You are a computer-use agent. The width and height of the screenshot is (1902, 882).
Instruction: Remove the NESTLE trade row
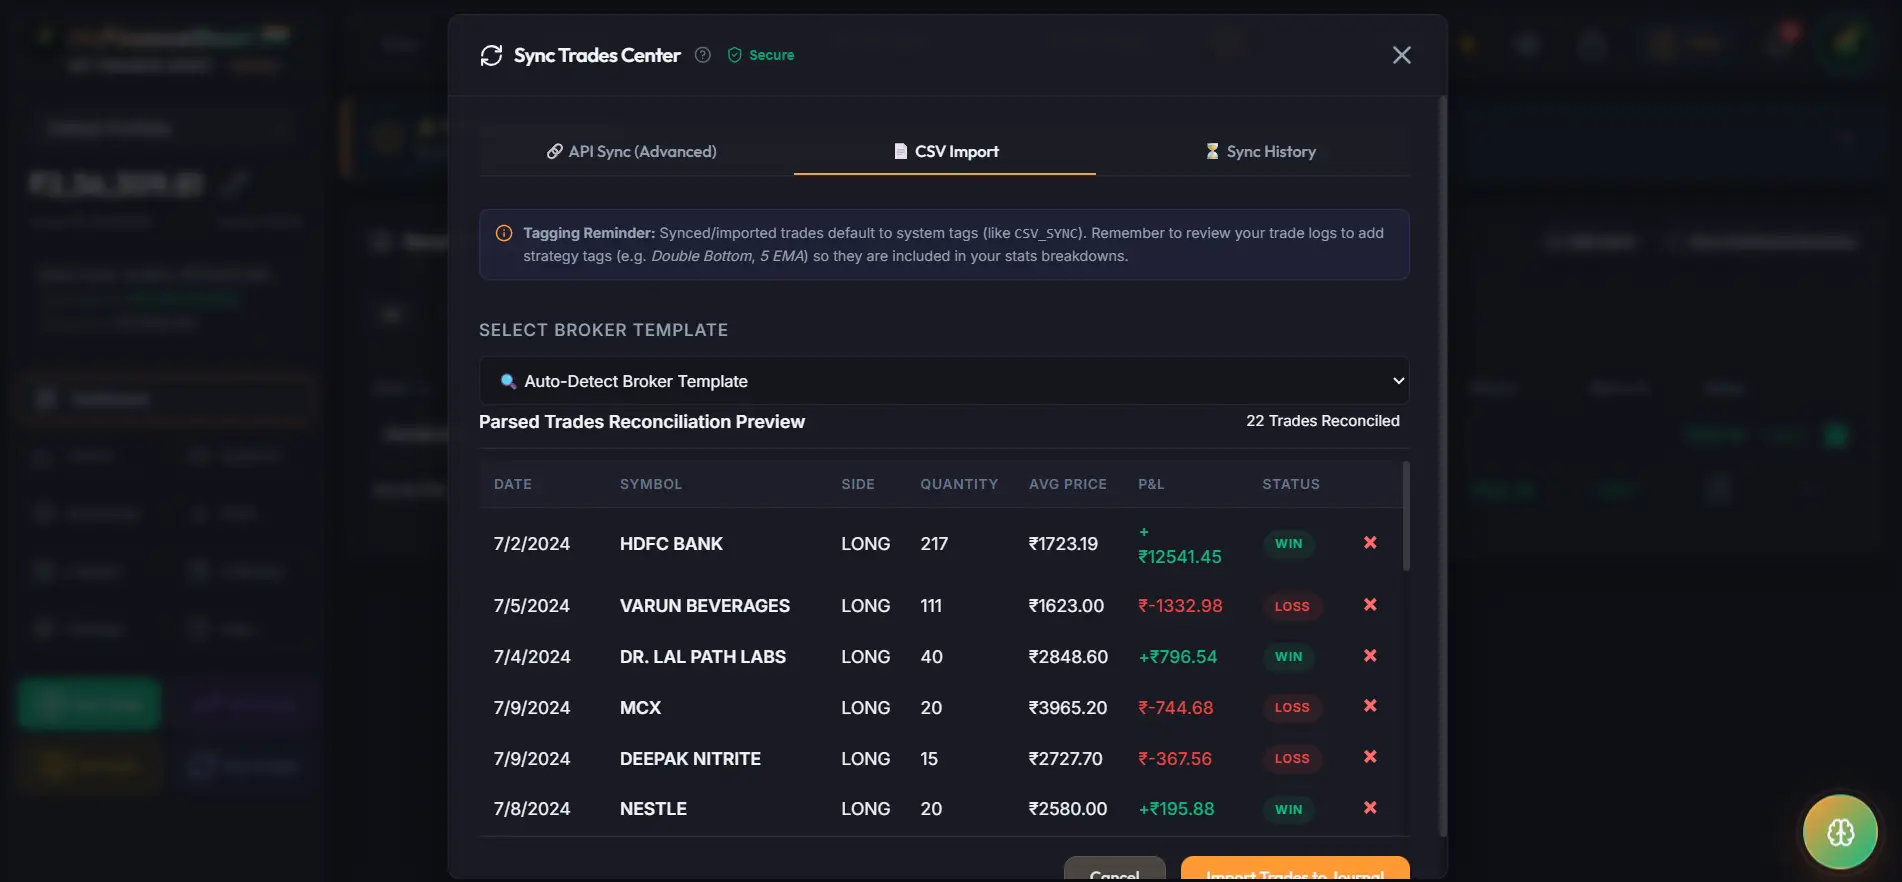(1370, 808)
